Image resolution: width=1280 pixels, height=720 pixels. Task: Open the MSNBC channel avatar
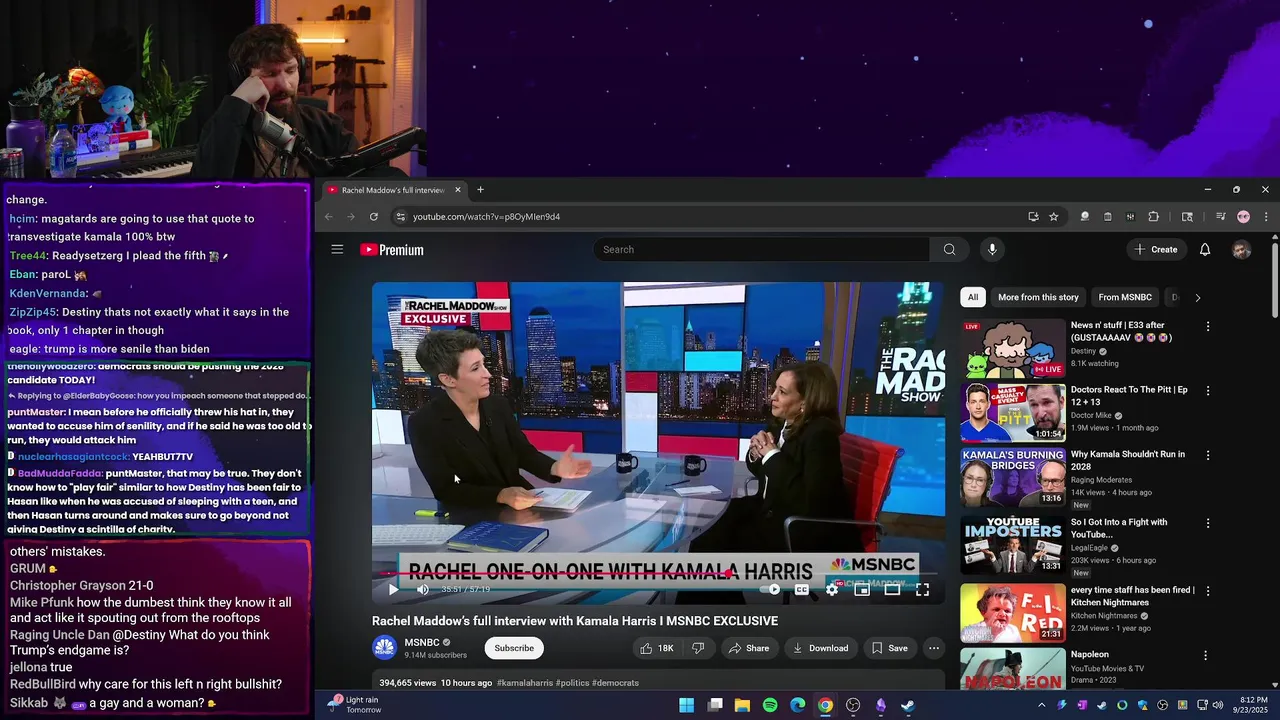384,648
